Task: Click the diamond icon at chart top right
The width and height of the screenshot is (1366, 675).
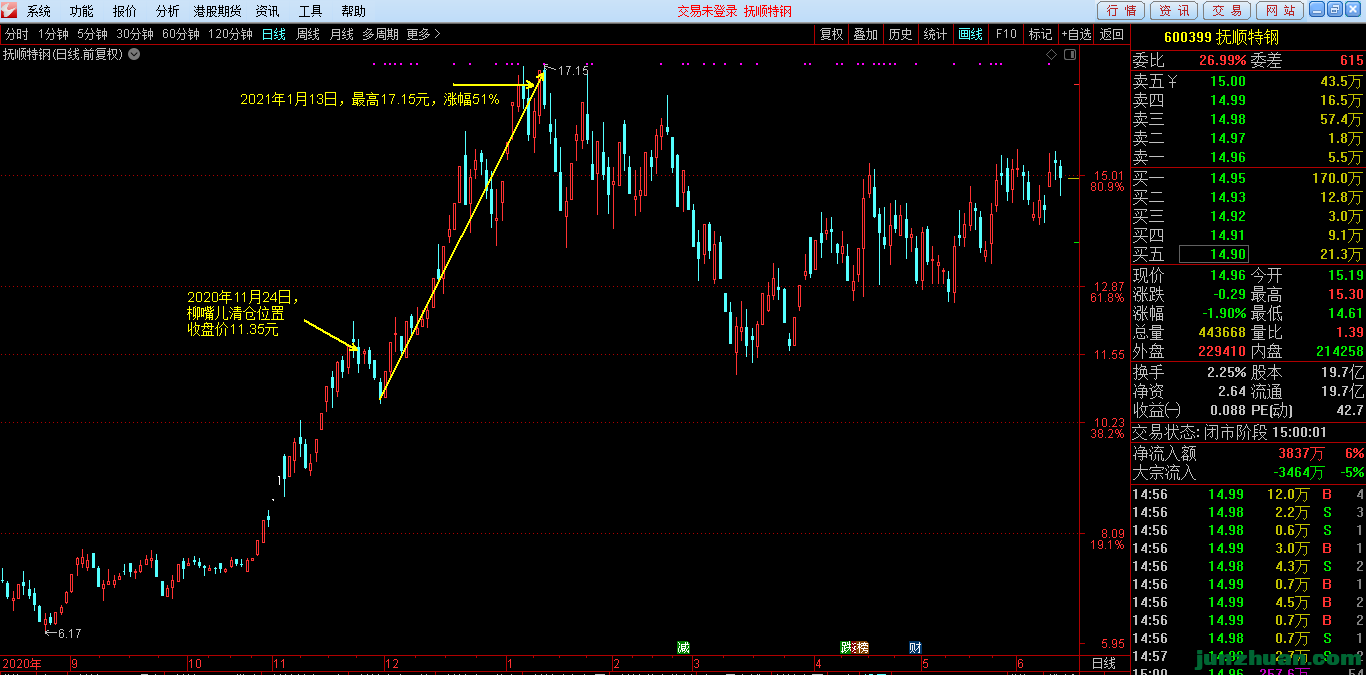Action: pos(1051,54)
